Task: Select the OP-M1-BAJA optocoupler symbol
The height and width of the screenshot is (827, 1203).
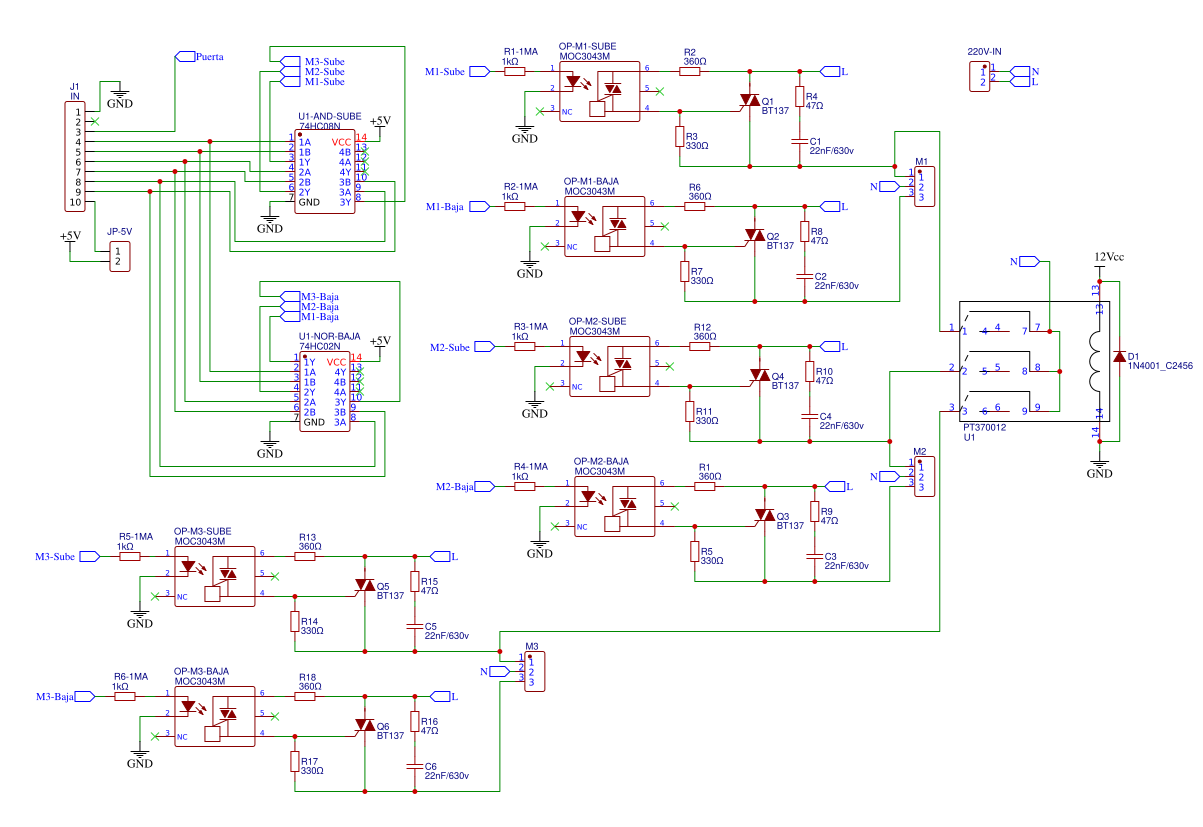Action: point(605,225)
